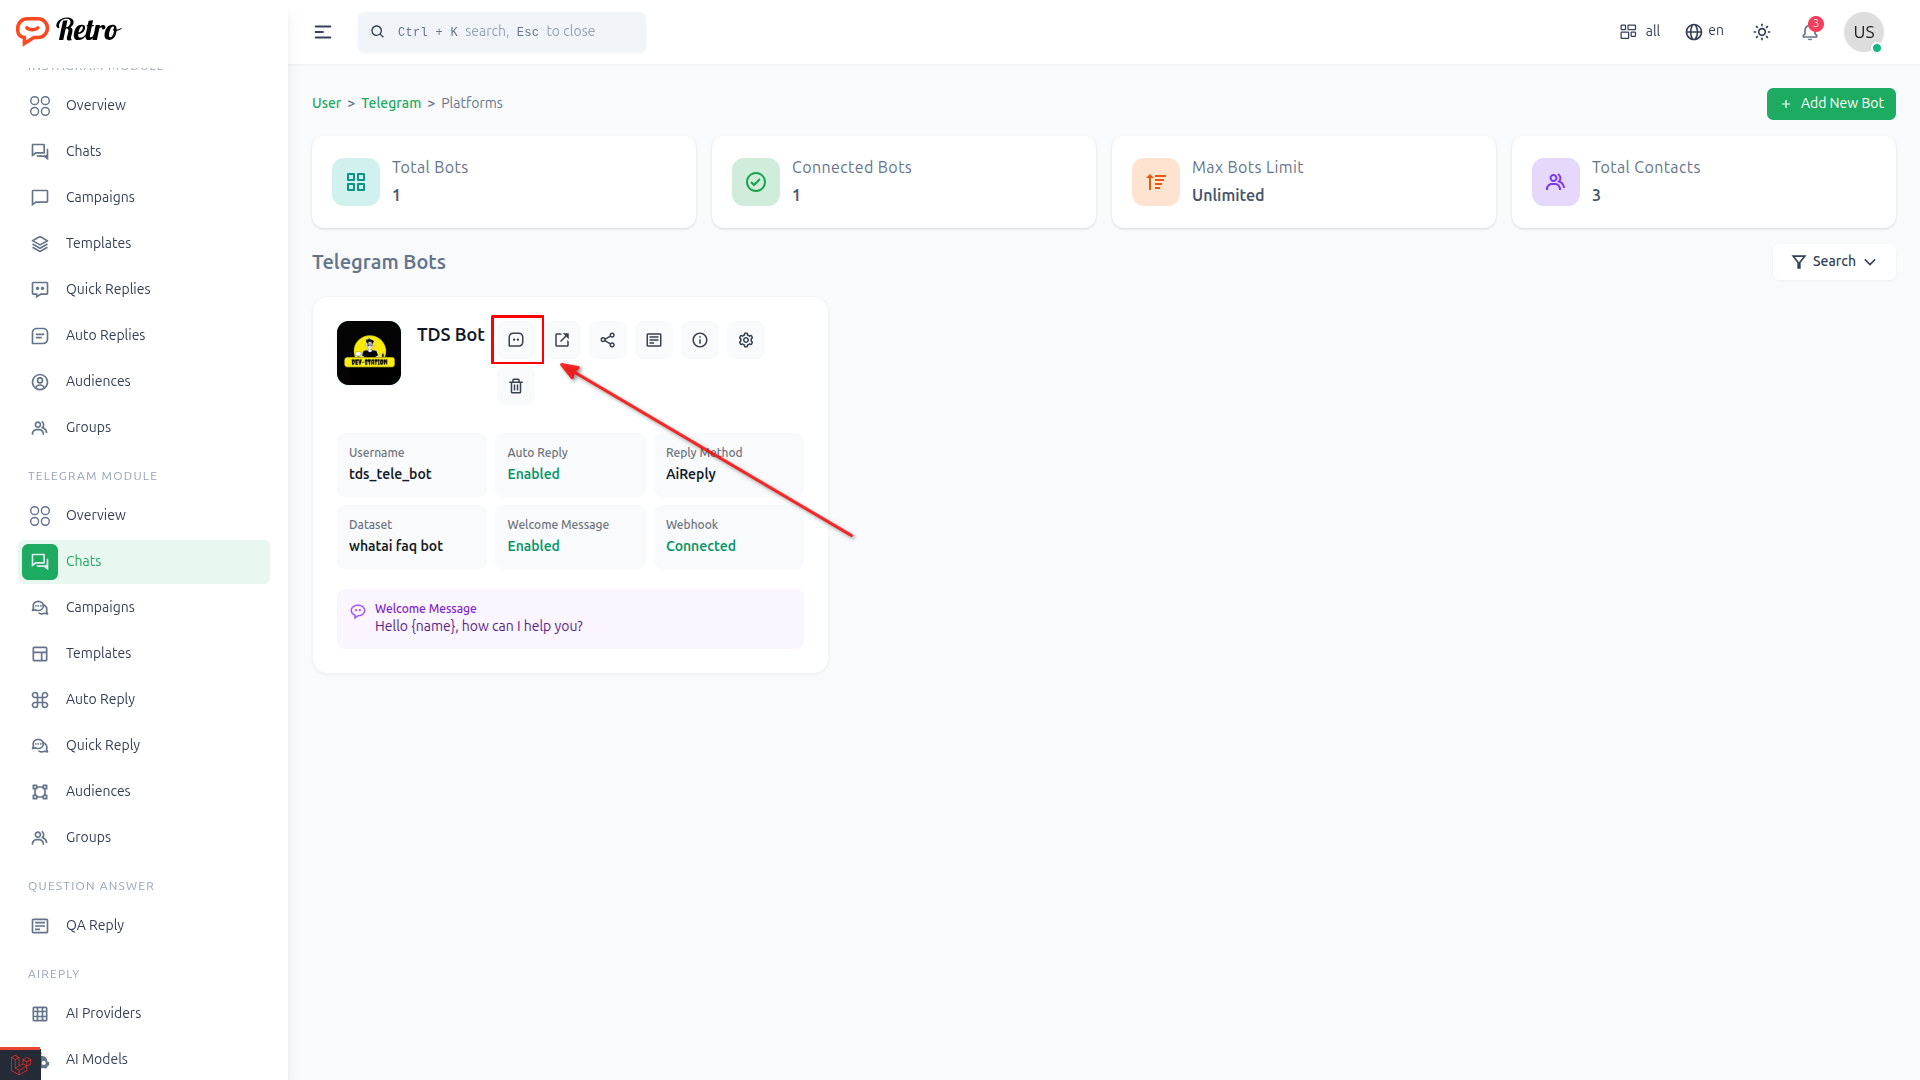Viewport: 1920px width, 1080px height.
Task: Click the Add New Bot button
Action: click(x=1831, y=103)
